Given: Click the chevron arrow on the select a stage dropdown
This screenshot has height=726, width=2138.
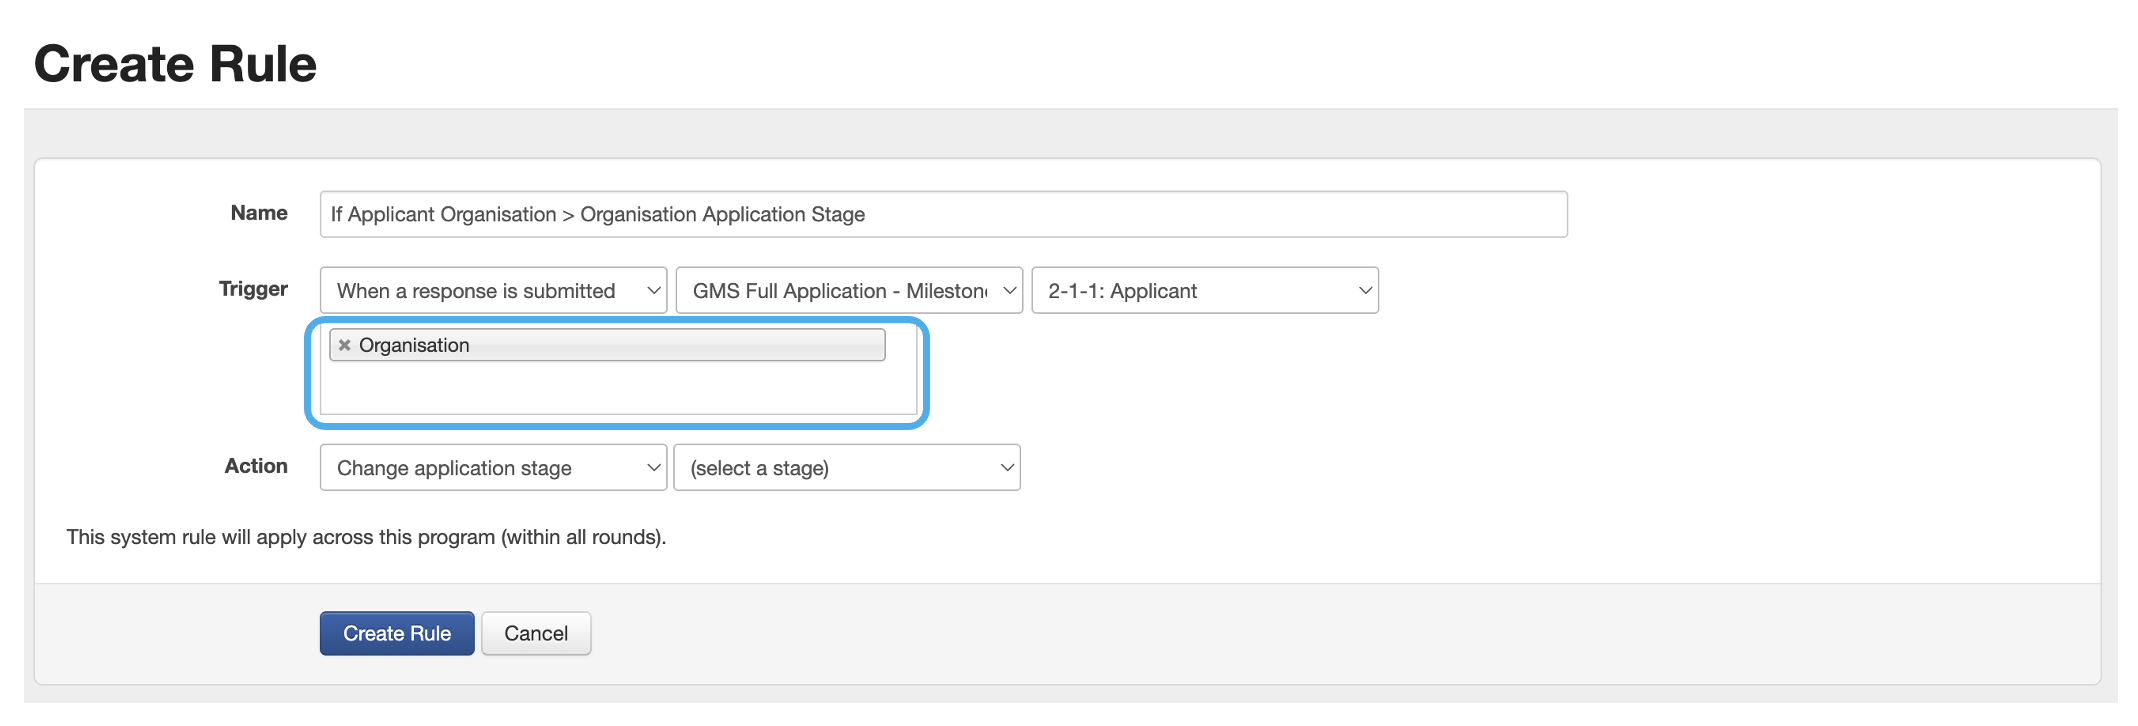Looking at the screenshot, I should pos(1006,468).
